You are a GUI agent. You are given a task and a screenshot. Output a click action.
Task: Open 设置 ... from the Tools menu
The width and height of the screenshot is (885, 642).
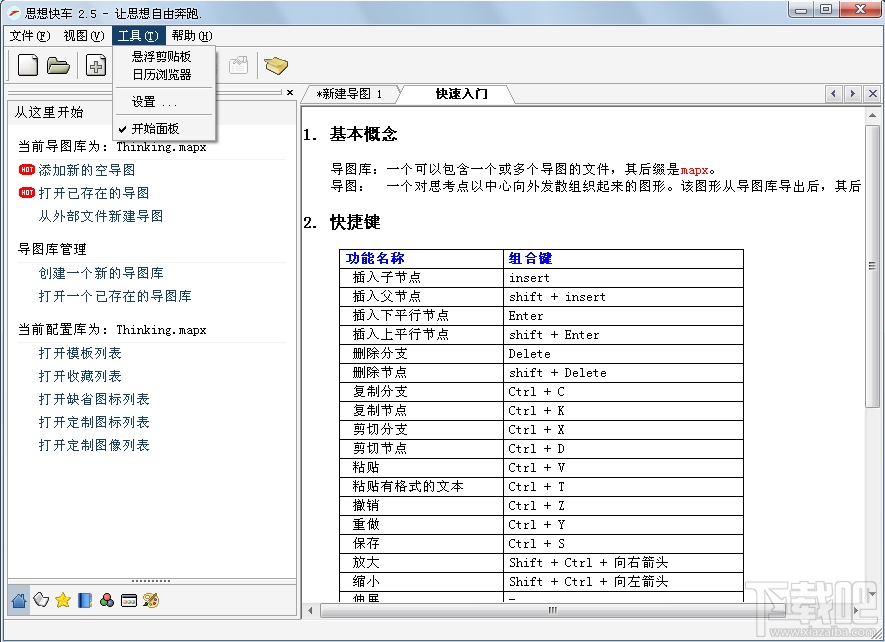[164, 102]
